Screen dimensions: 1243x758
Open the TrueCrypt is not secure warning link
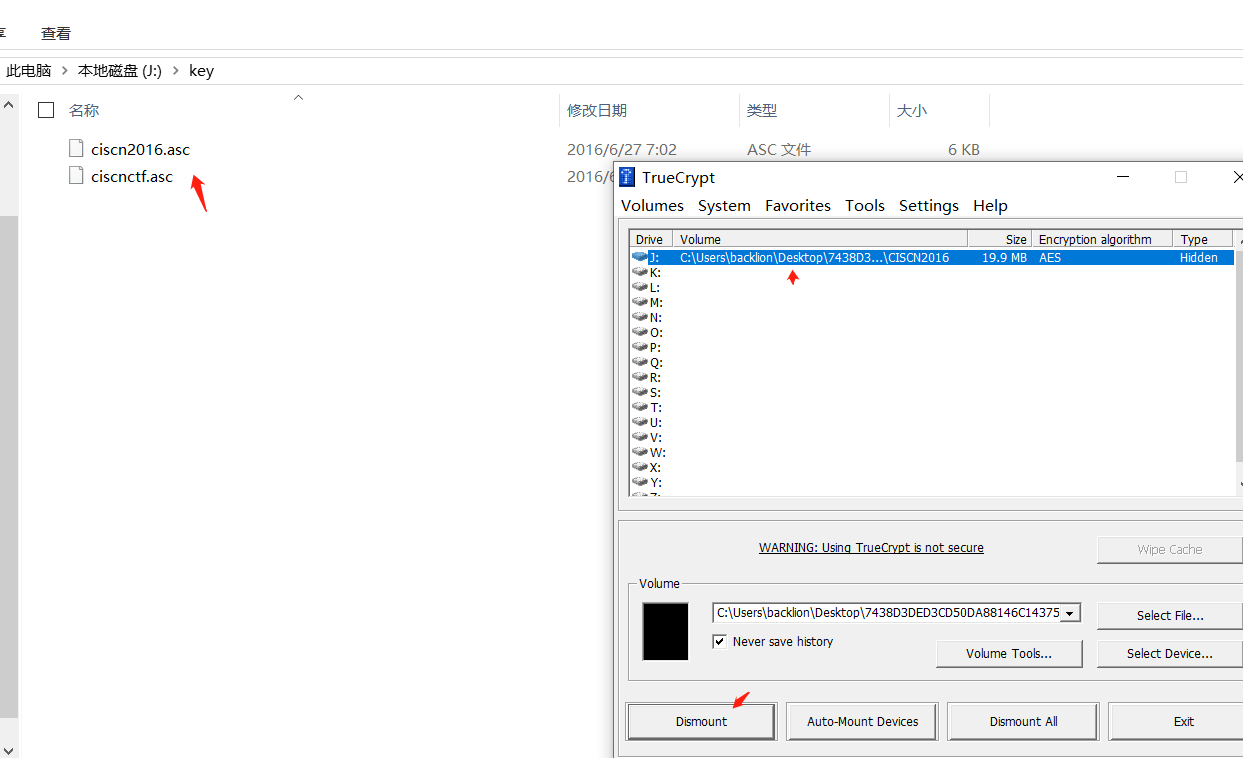pos(871,548)
